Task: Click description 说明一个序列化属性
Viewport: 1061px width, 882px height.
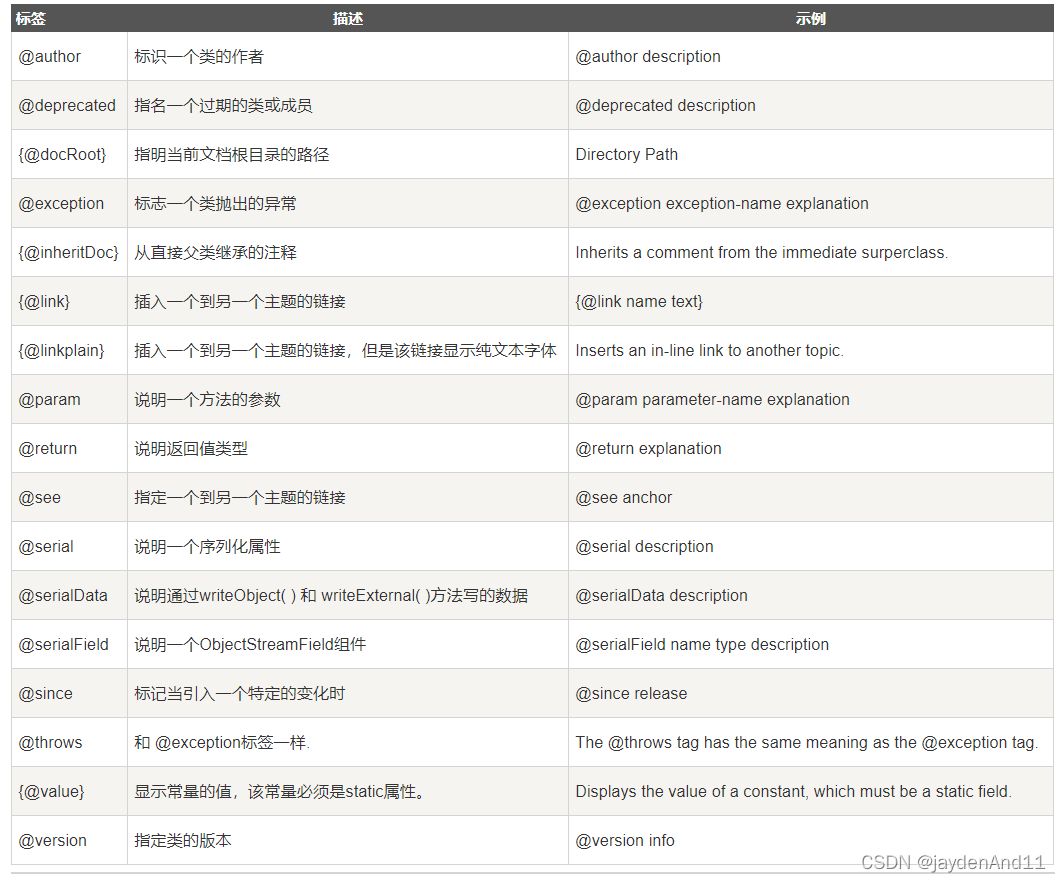Action: click(x=207, y=547)
